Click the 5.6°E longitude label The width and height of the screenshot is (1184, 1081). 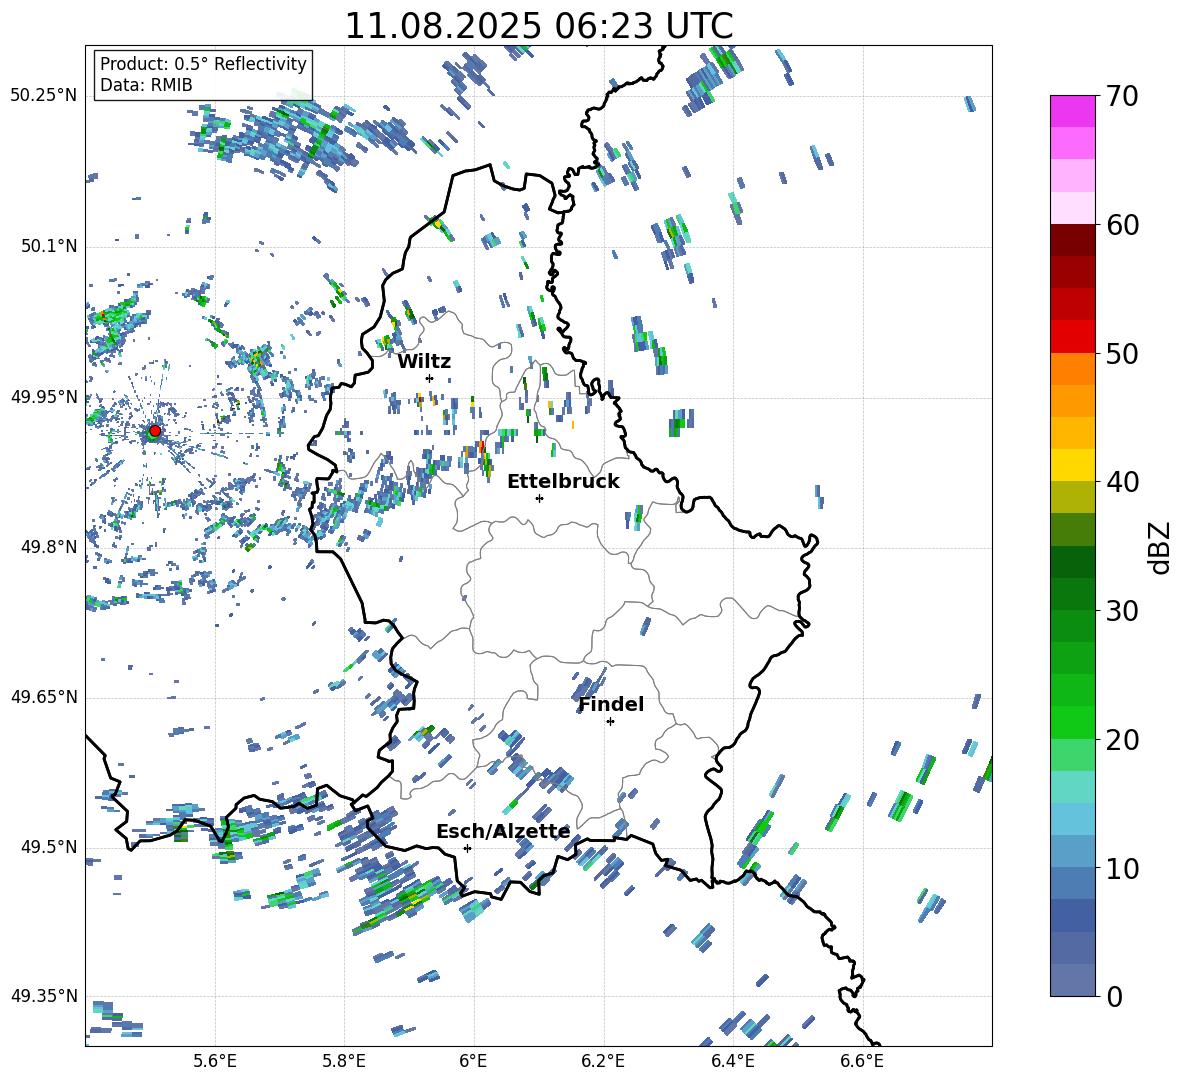point(215,1061)
